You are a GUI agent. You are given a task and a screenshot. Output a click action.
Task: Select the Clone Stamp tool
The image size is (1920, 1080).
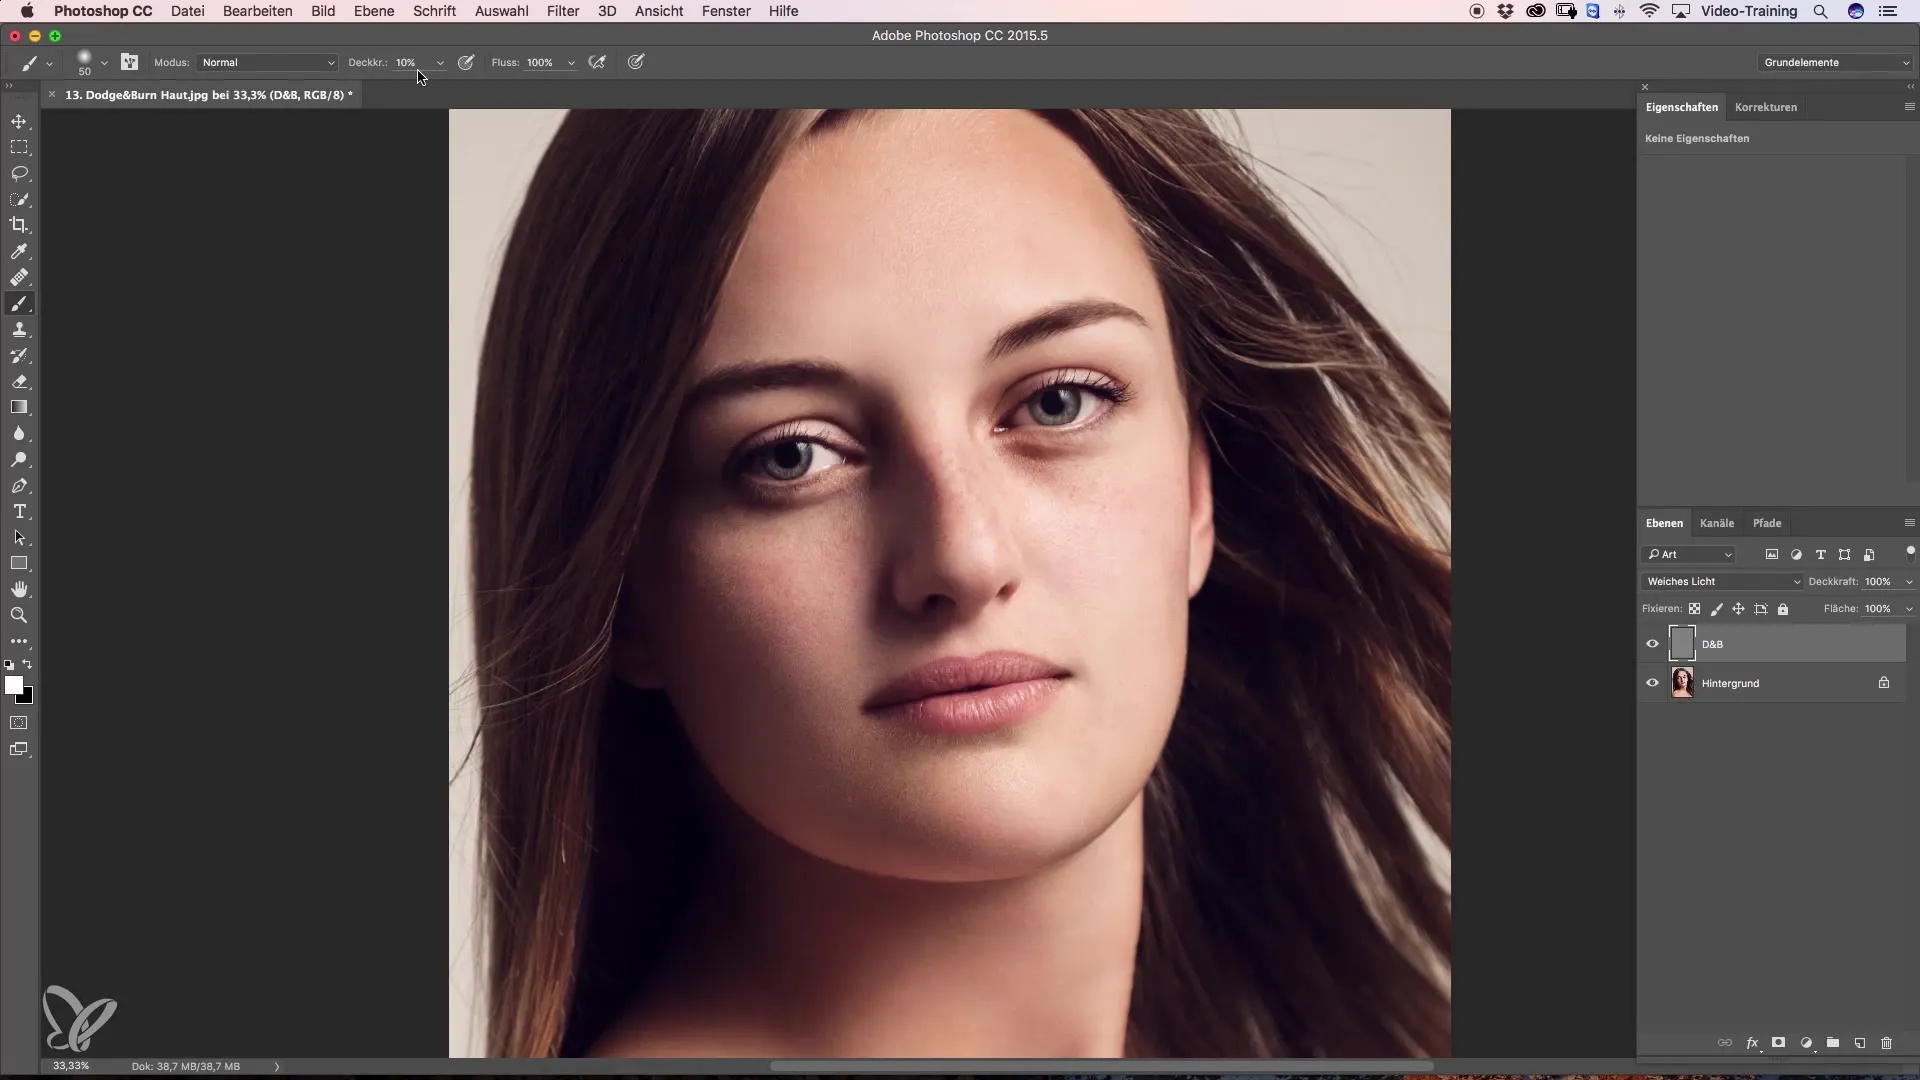coord(19,330)
